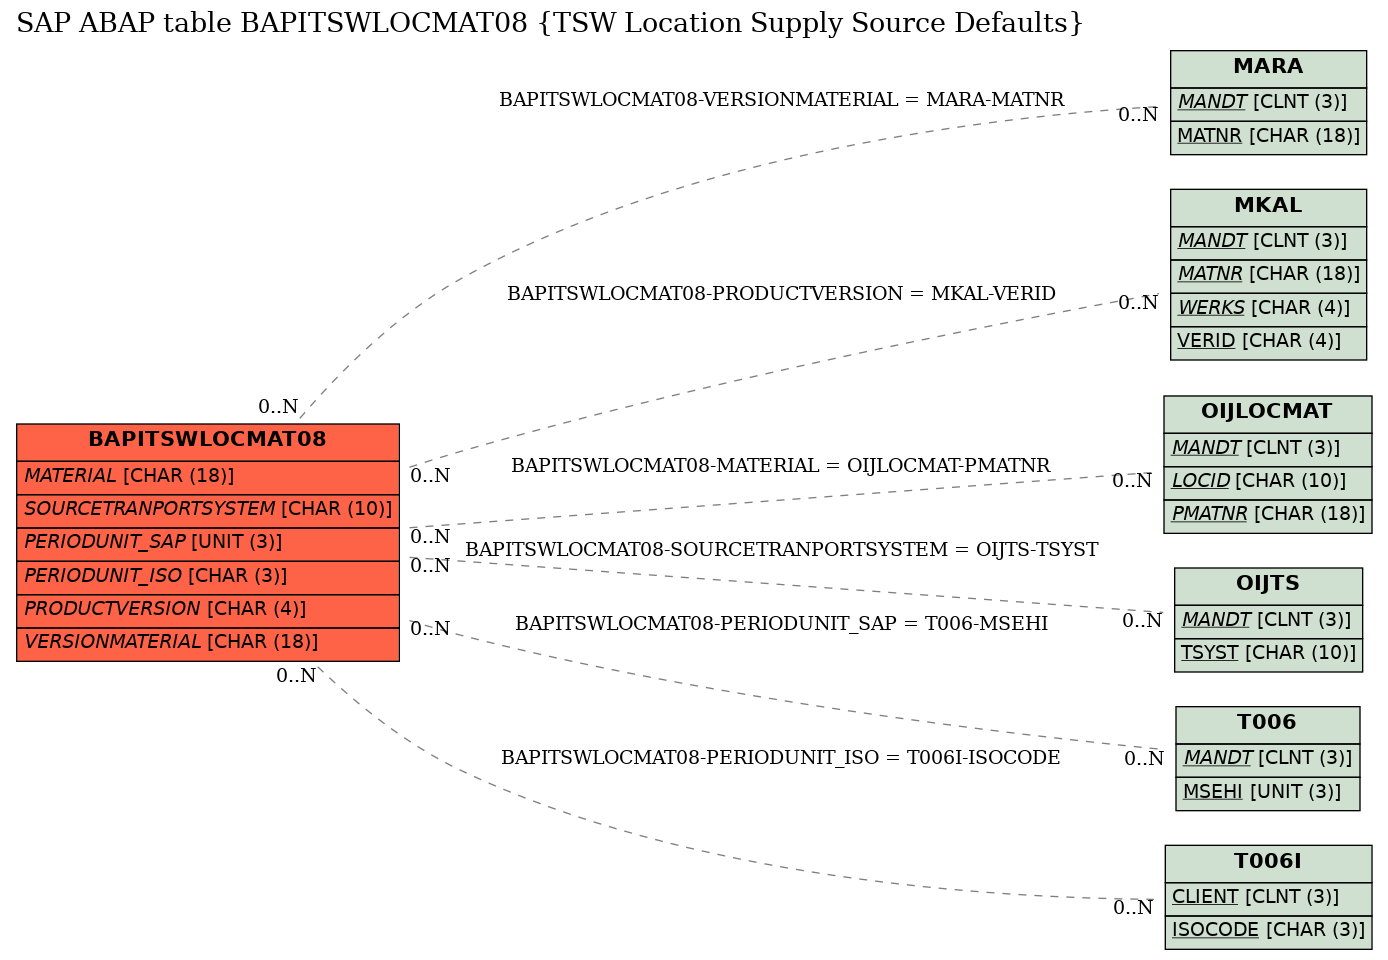
Task: Select the SOURCETRANPORTSYSTEM [CHAR (10)] field
Action: (208, 510)
